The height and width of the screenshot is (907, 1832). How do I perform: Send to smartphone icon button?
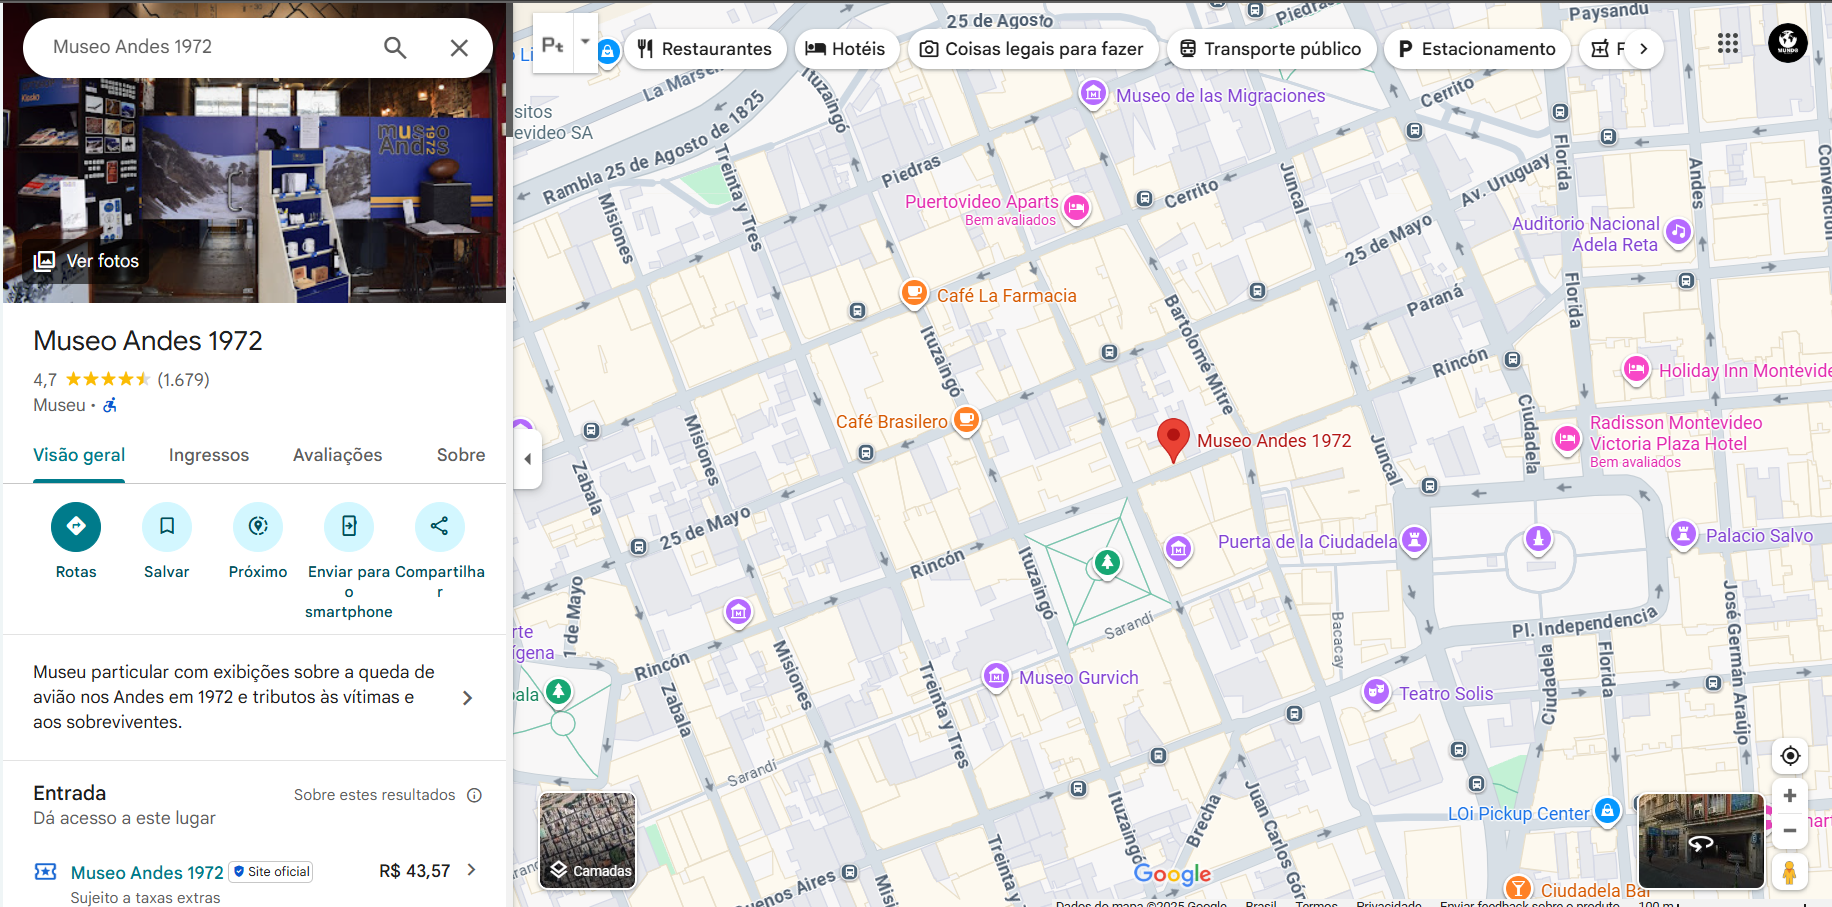(349, 527)
